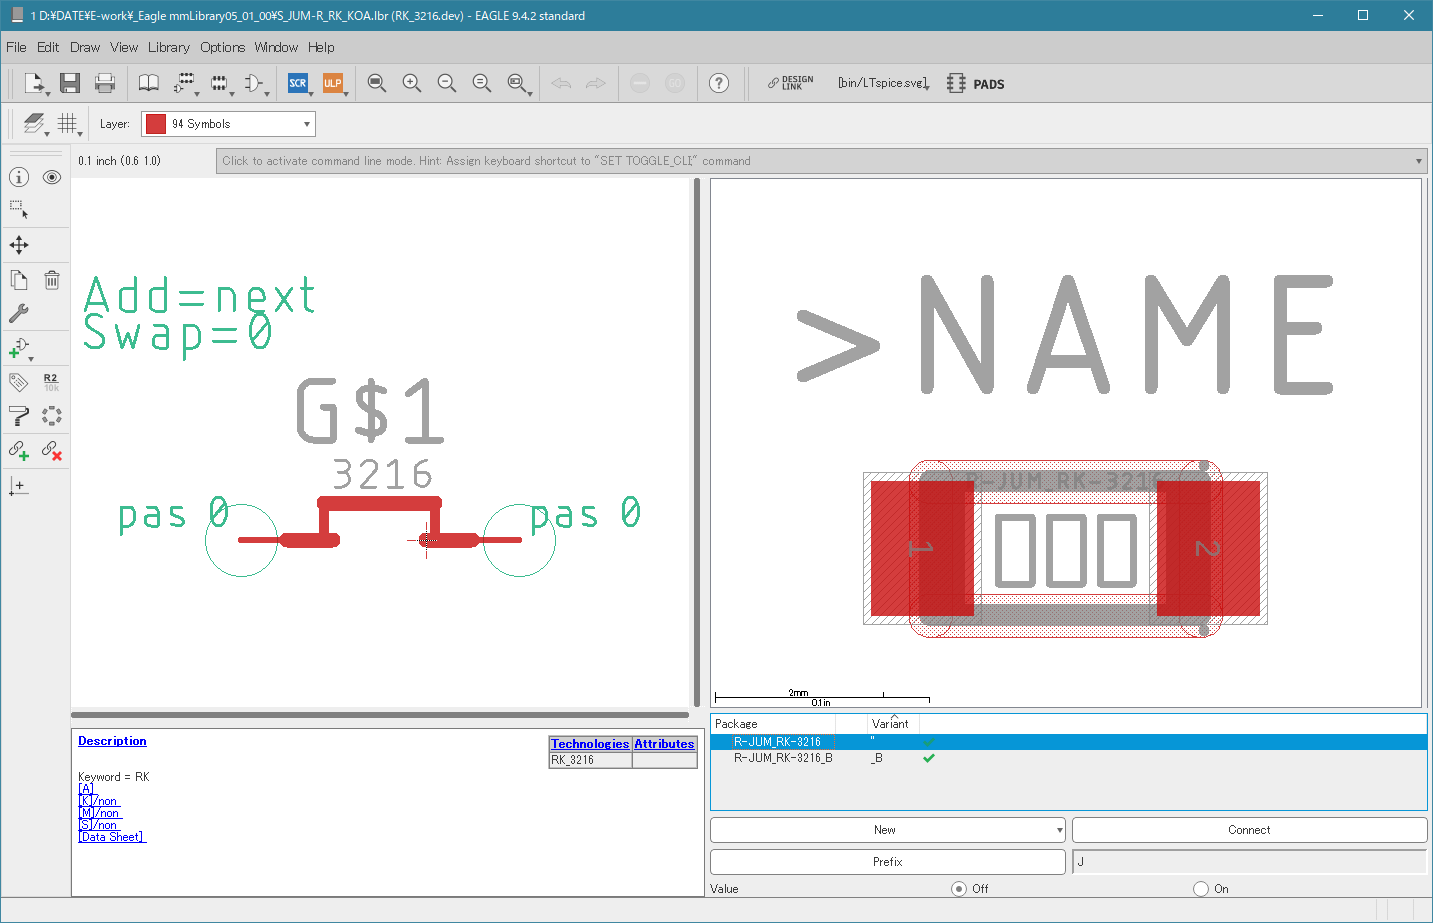The image size is (1433, 923).
Task: Expand the command line history dropdown
Action: (1418, 161)
